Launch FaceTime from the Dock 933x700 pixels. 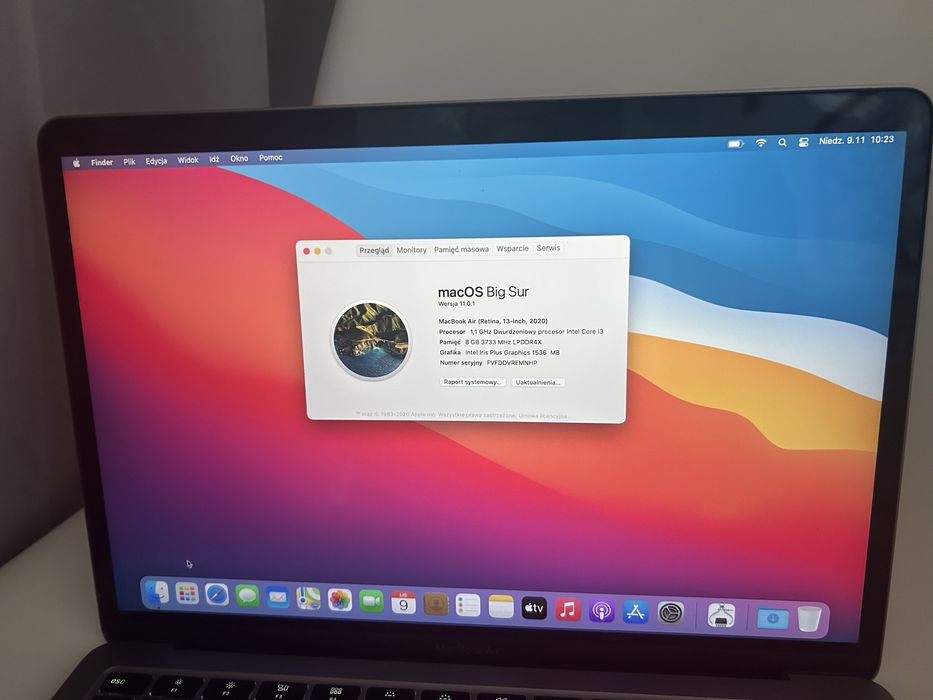(x=371, y=601)
